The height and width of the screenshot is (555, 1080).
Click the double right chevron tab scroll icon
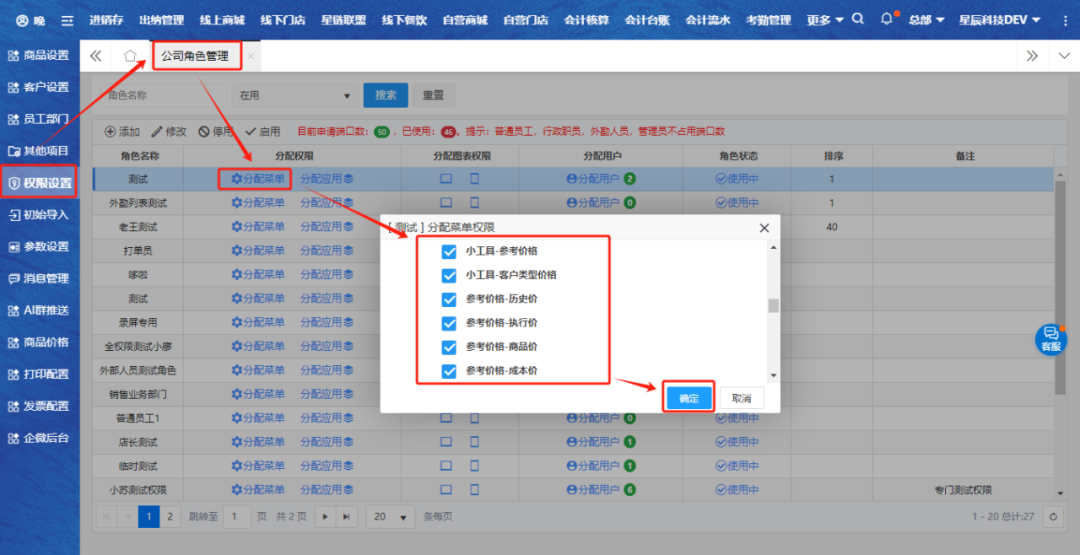(1032, 56)
